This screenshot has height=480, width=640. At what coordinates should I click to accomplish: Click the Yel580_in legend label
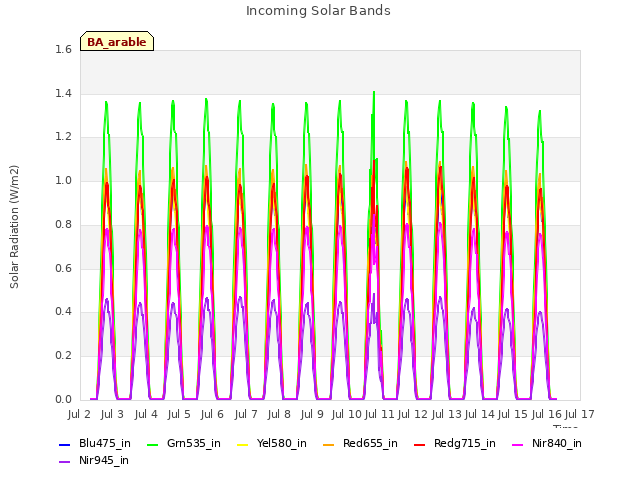point(282,443)
